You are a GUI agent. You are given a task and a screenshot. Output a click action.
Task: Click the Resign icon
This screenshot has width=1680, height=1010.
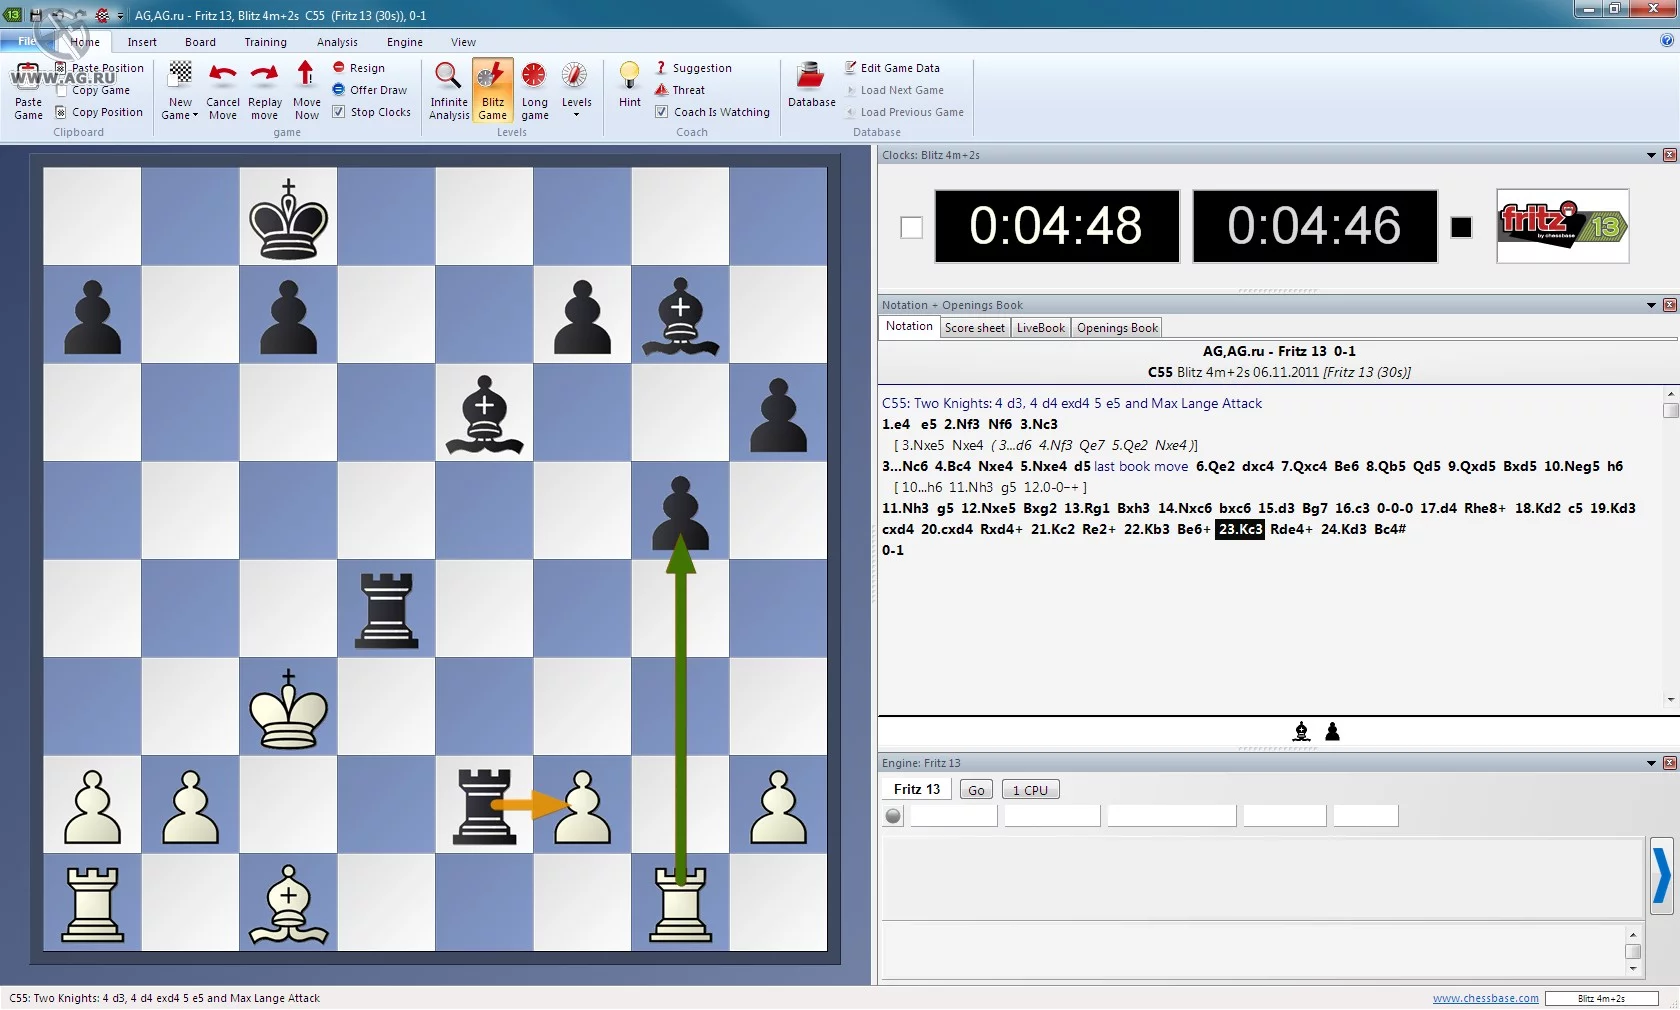pyautogui.click(x=339, y=67)
